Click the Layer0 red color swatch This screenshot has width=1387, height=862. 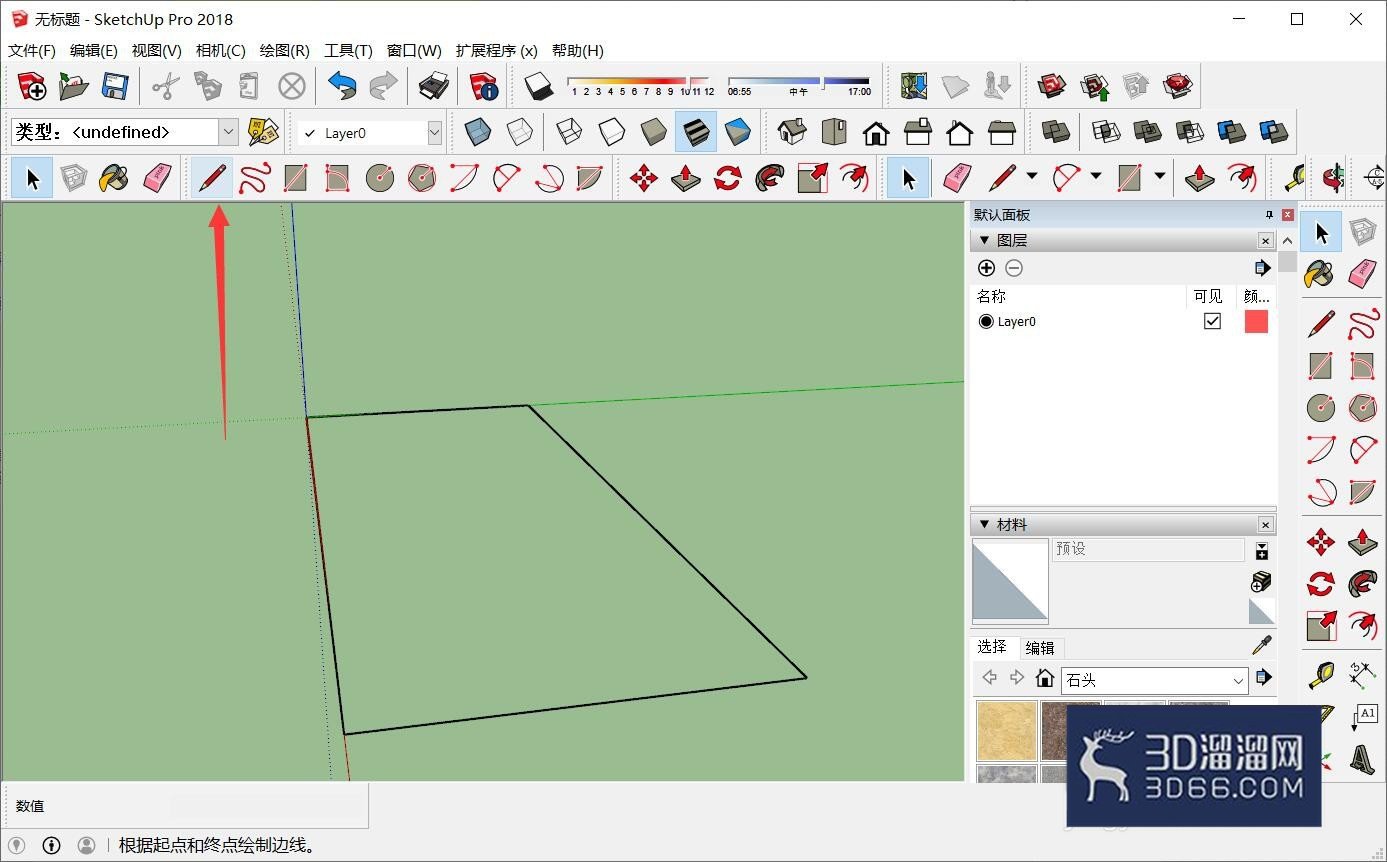tap(1256, 321)
